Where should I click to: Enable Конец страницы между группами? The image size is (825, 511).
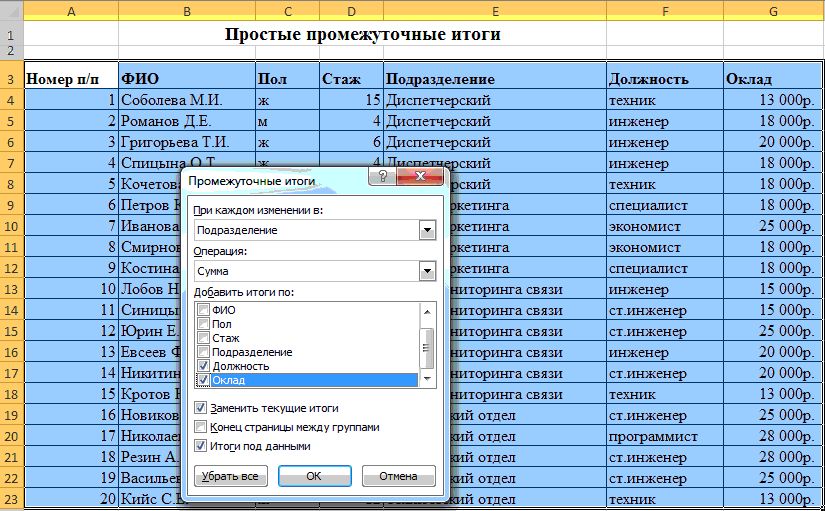tap(200, 427)
